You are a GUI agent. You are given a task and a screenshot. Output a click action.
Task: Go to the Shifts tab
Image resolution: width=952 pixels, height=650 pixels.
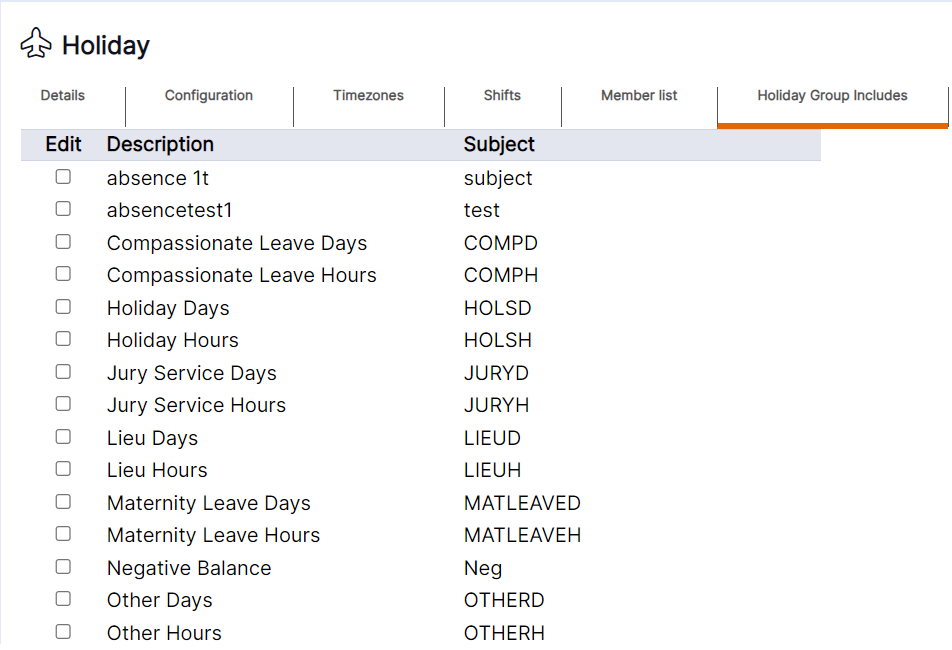[x=502, y=95]
